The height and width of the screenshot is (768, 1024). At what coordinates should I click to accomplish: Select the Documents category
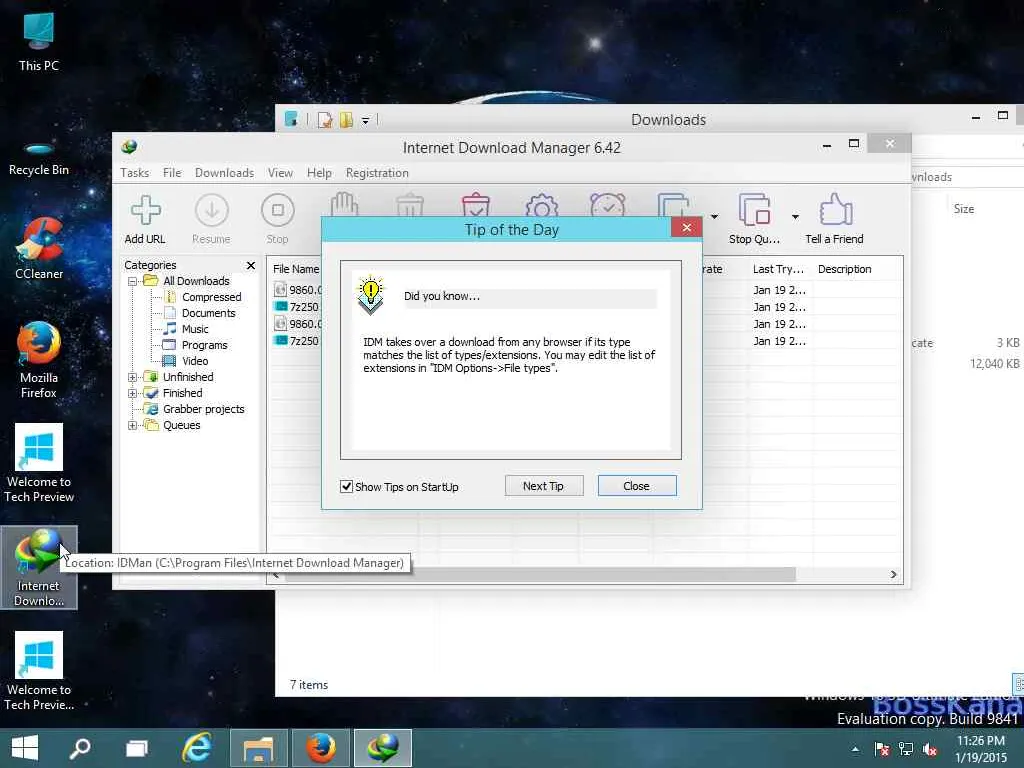click(x=200, y=313)
